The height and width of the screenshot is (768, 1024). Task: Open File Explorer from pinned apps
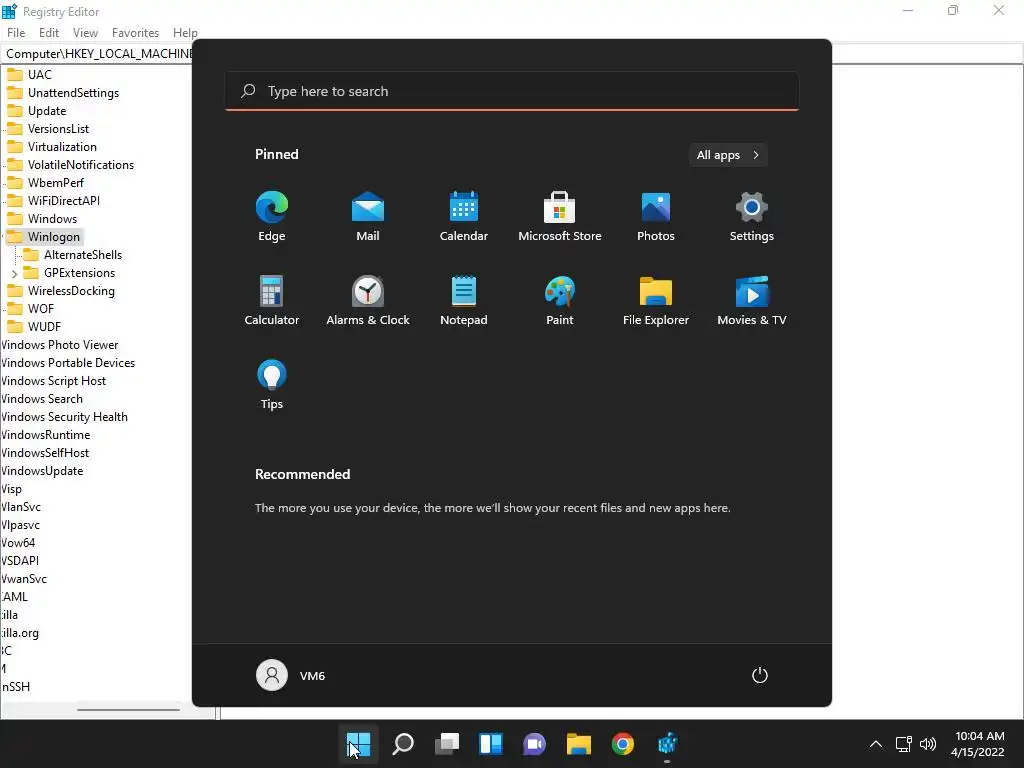[656, 300]
